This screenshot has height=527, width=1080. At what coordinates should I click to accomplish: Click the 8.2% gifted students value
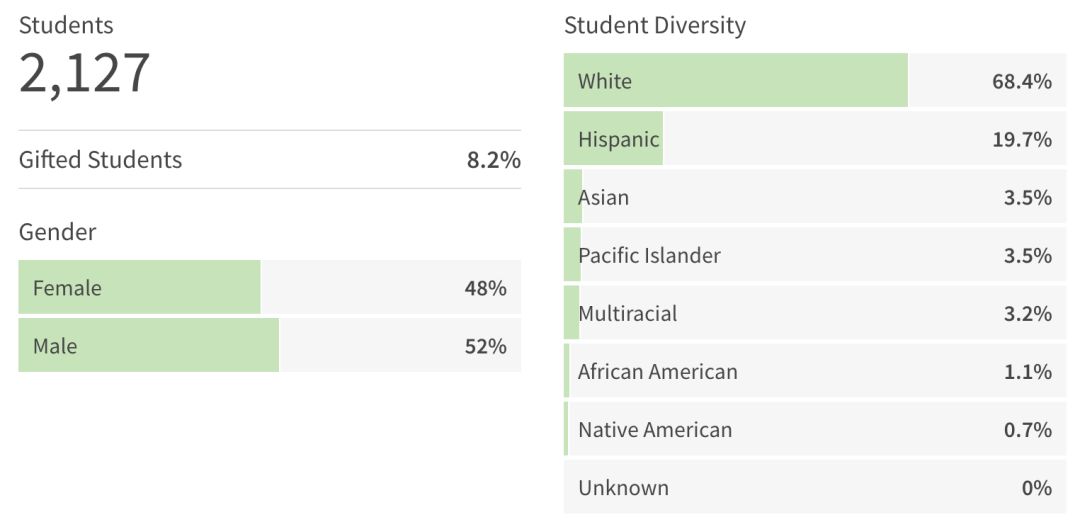pos(493,160)
